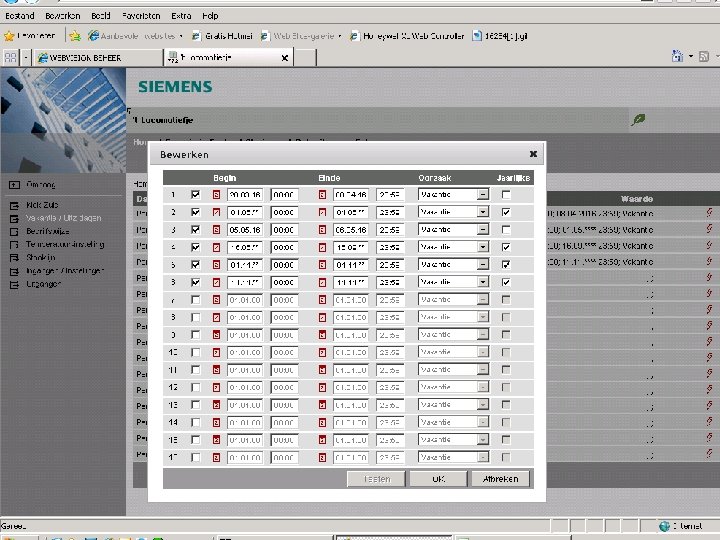Open Temperatuurinstelling in the sidebar
The width and height of the screenshot is (720, 540).
click(65, 245)
